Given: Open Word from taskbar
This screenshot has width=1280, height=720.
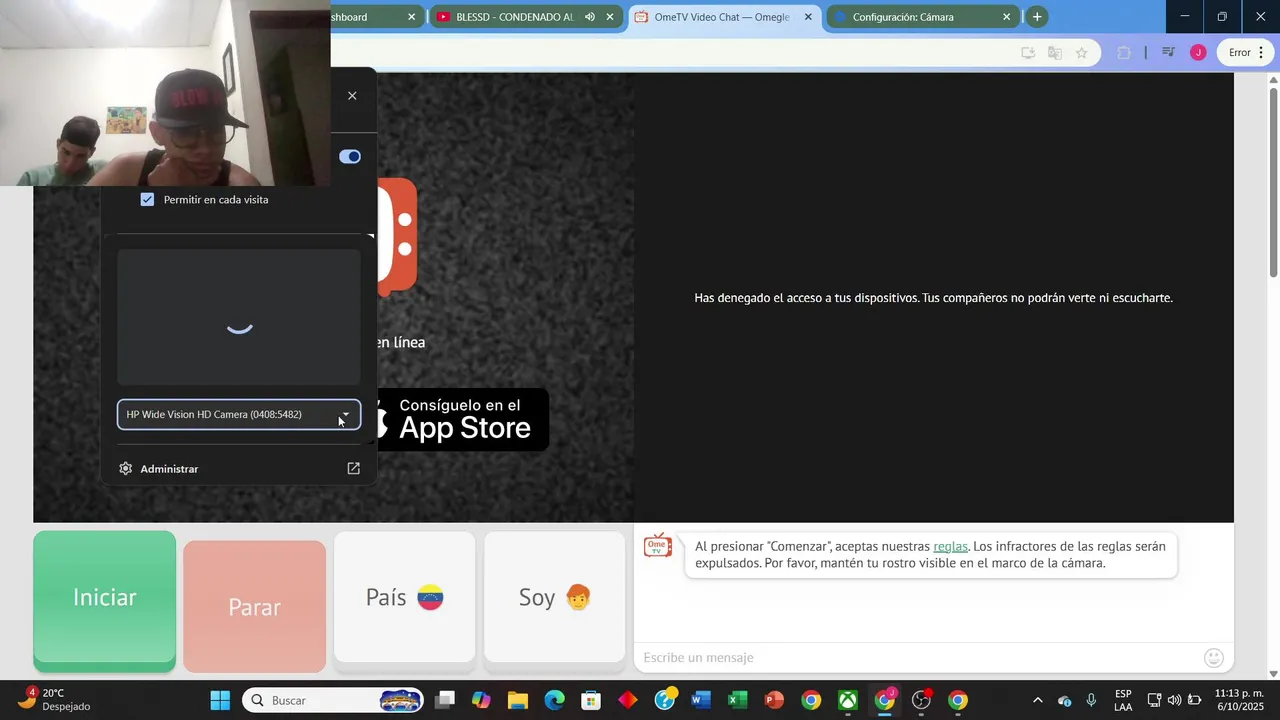Looking at the screenshot, I should coord(701,700).
